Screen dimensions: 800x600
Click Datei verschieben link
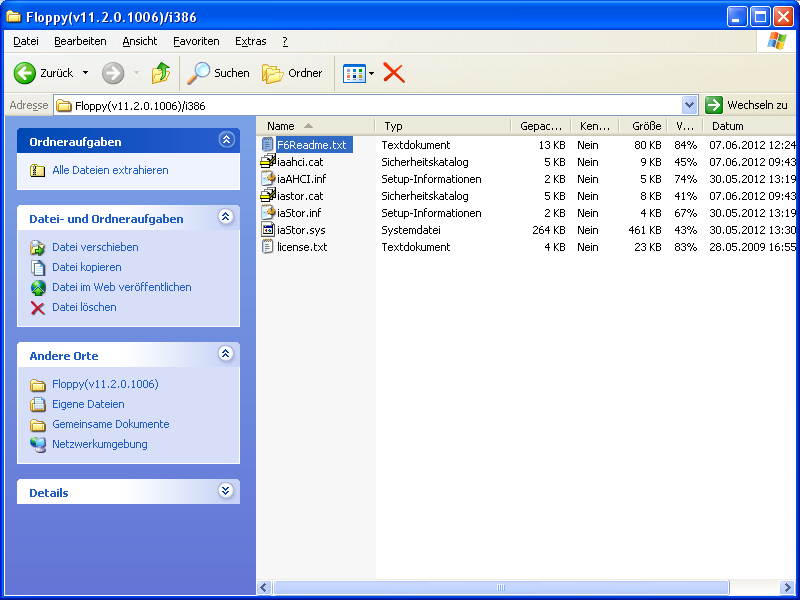pos(95,247)
